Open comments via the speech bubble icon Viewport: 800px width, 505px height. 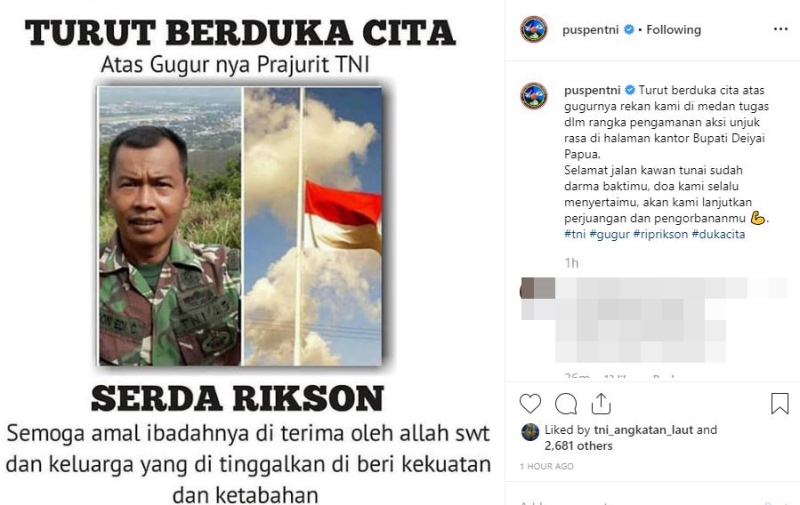click(566, 404)
